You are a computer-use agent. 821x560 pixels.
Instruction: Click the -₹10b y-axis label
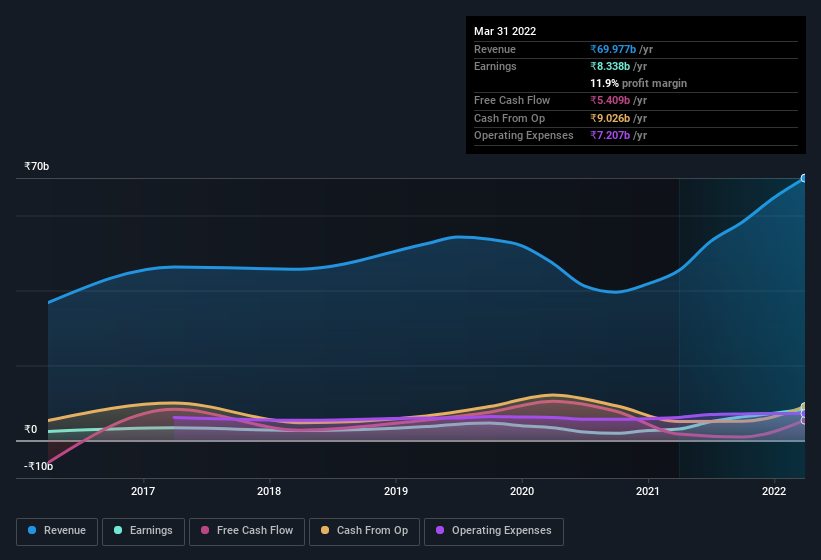(x=38, y=466)
